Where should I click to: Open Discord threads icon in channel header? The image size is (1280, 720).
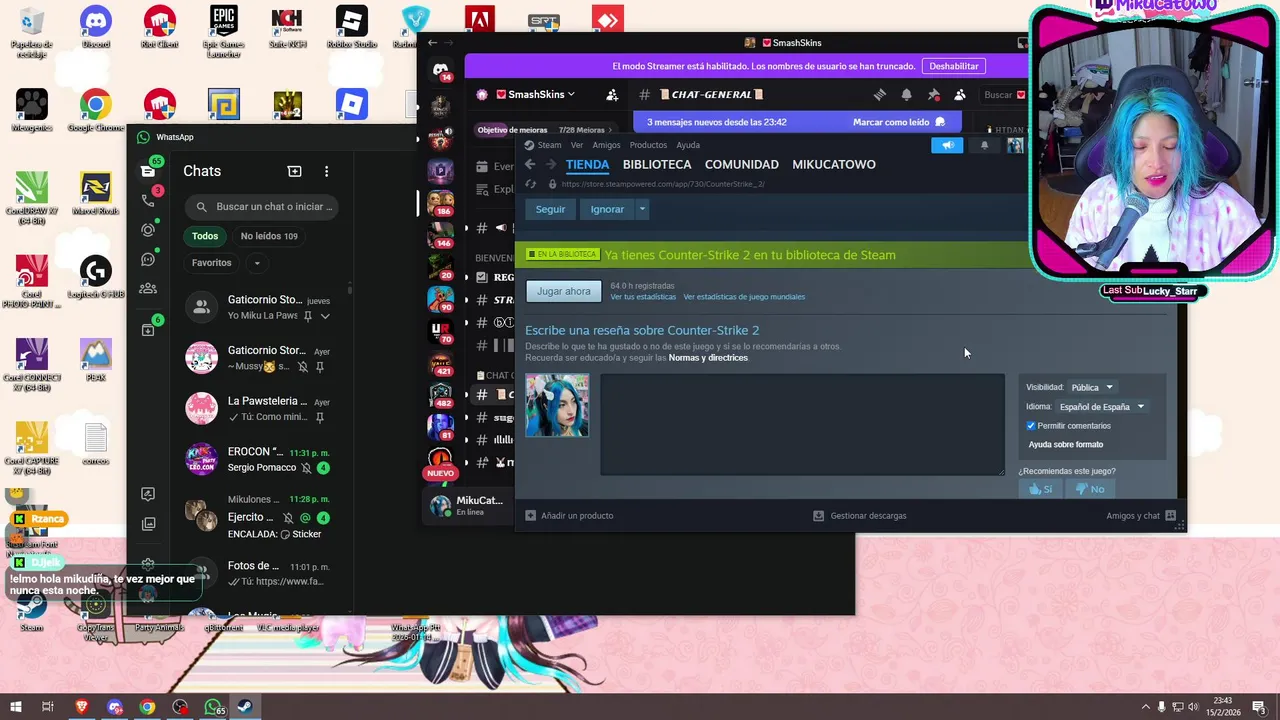(x=880, y=95)
